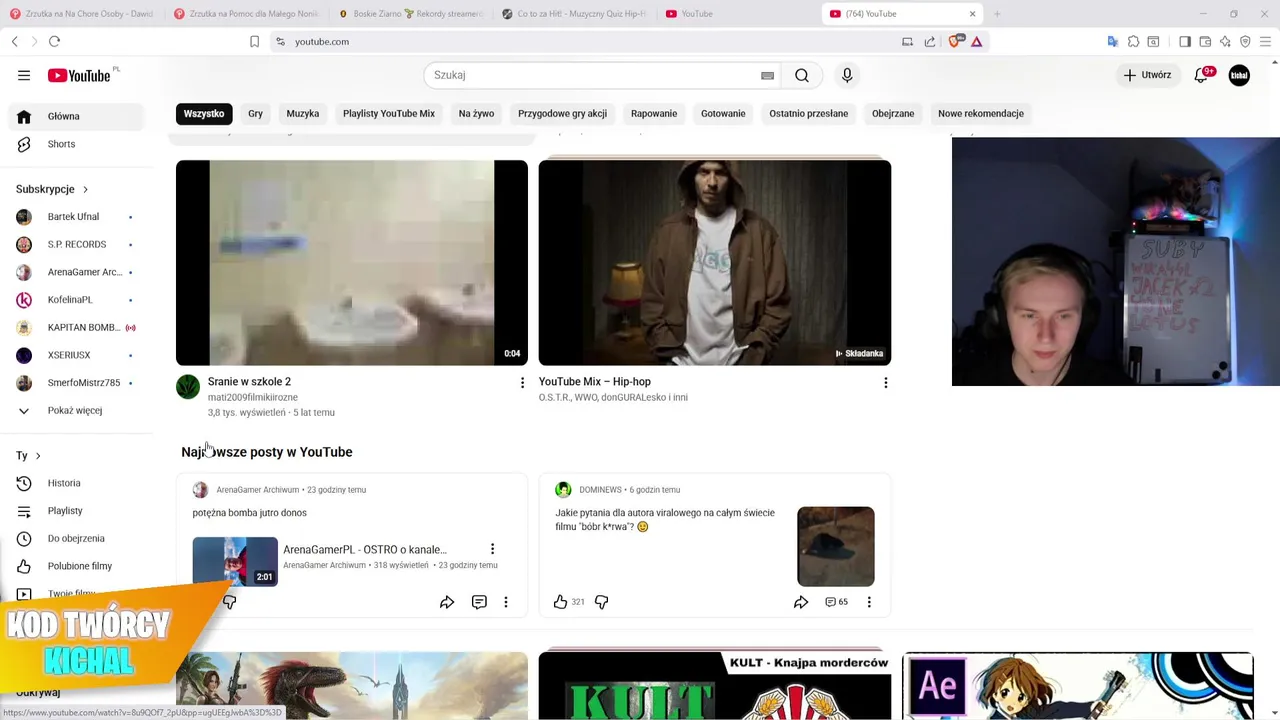This screenshot has height=720, width=1280.
Task: Focus the Szukaj search field
Action: click(x=600, y=75)
